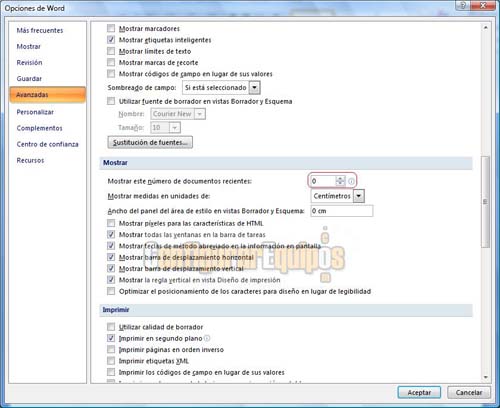Check Mostrar píxeles para características de HTML
This screenshot has width=500, height=408.
click(111, 223)
